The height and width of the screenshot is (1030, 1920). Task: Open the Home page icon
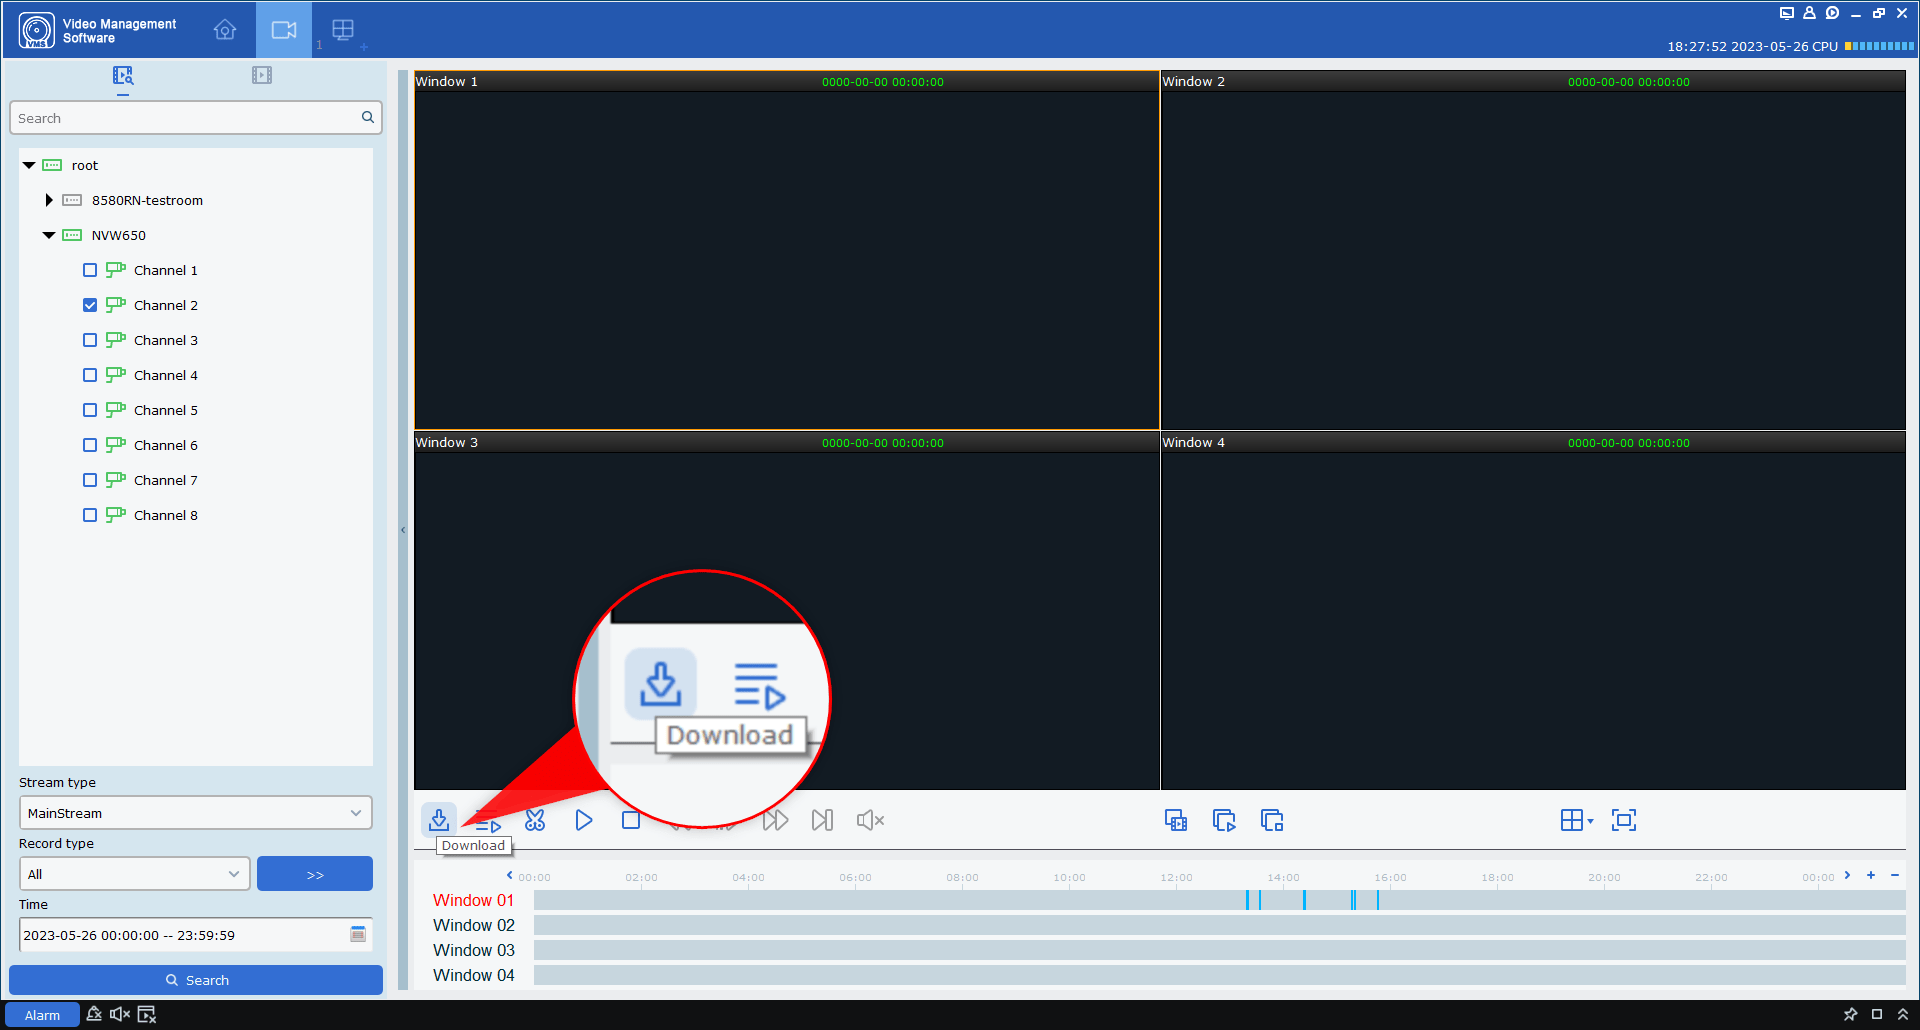coord(224,30)
